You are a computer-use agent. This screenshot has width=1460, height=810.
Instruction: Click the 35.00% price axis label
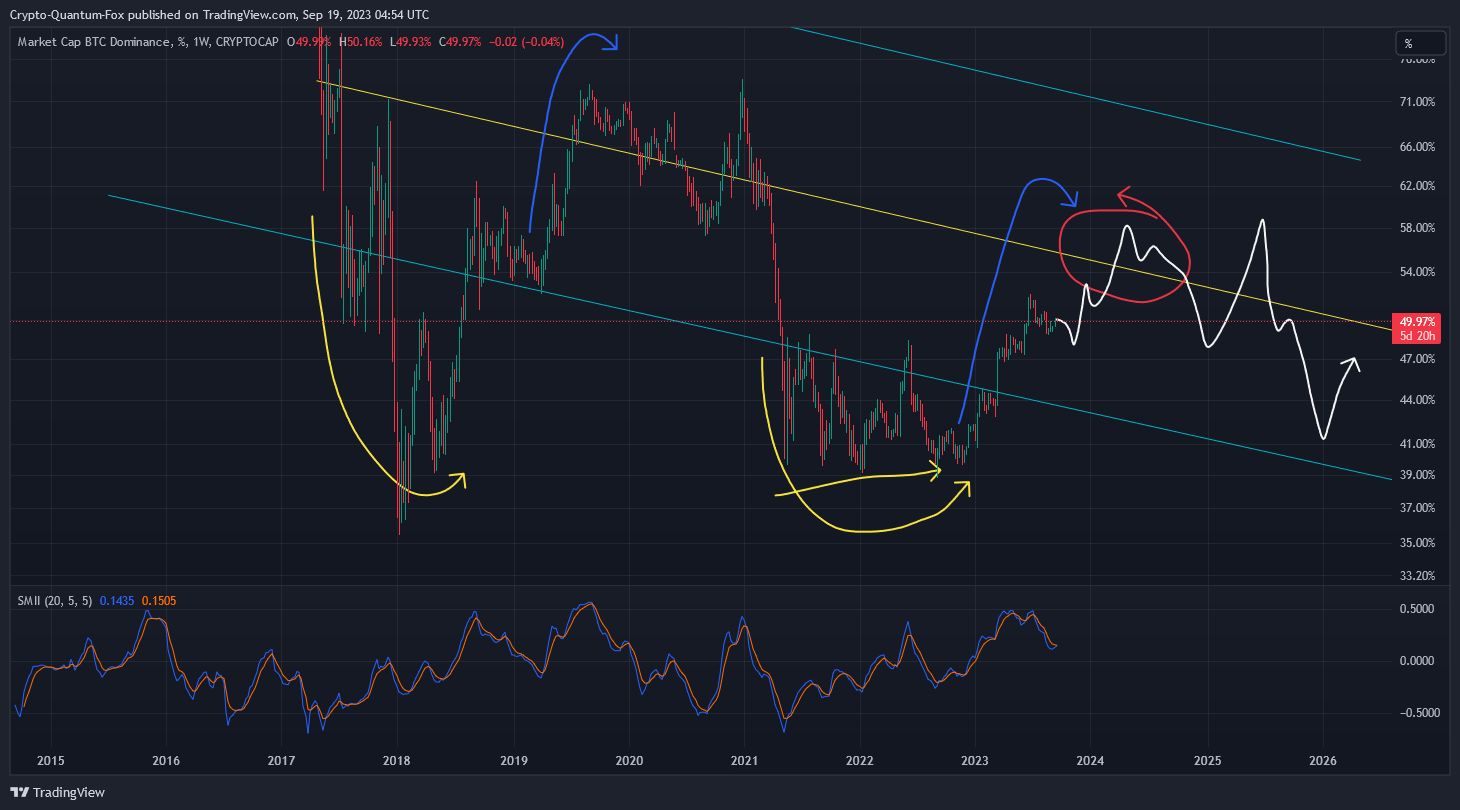point(1418,543)
